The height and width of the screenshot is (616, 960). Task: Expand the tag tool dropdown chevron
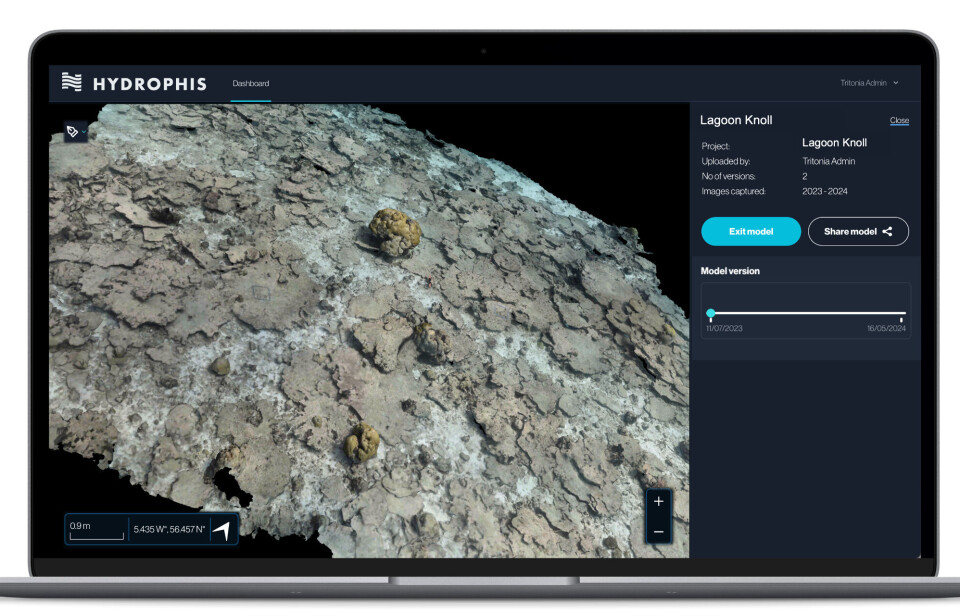point(86,132)
